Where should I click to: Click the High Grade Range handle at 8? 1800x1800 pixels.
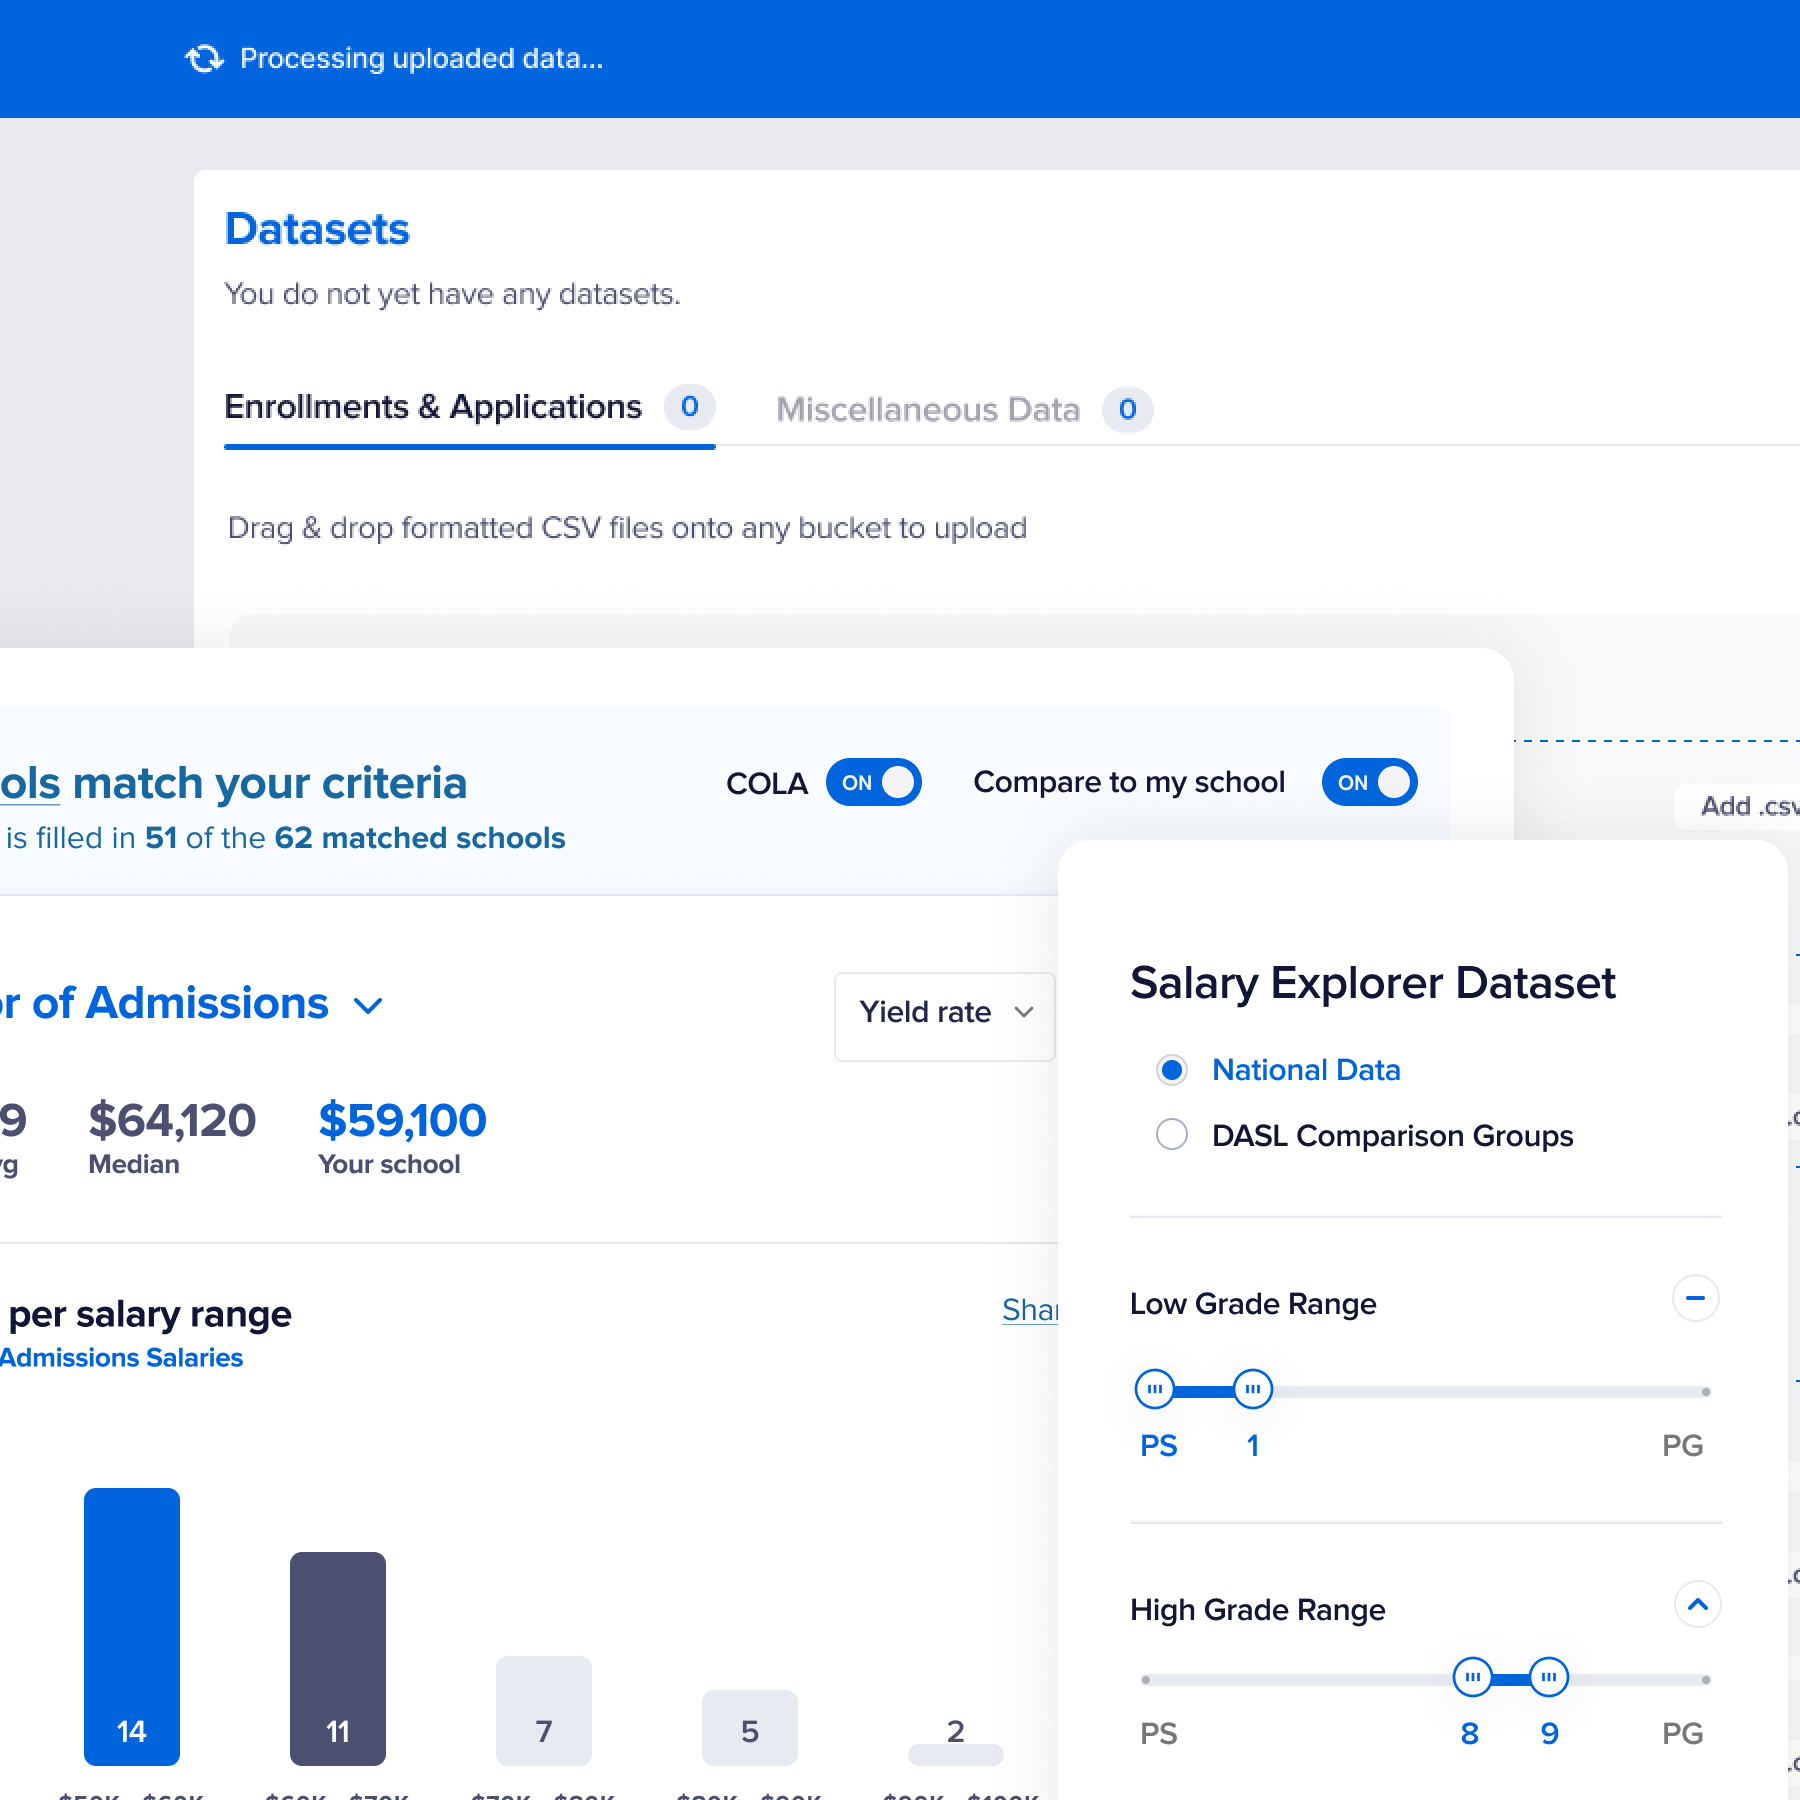click(1472, 1677)
